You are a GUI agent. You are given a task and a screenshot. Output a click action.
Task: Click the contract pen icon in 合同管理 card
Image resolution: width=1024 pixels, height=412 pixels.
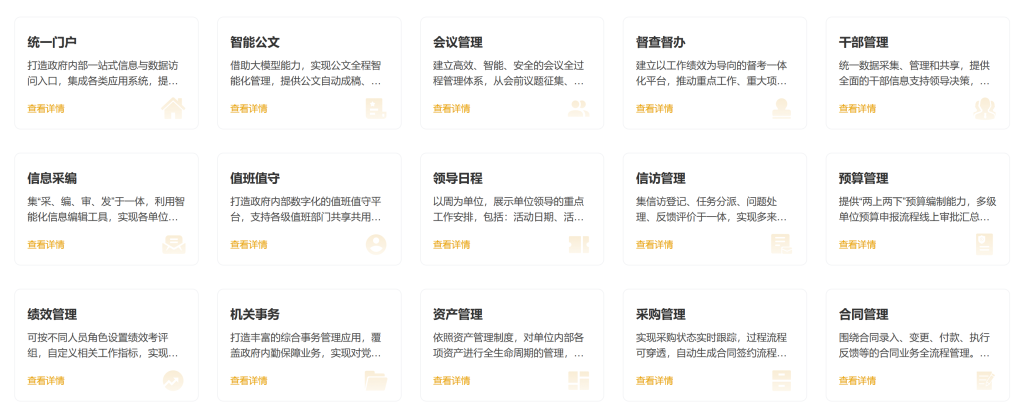pos(985,380)
